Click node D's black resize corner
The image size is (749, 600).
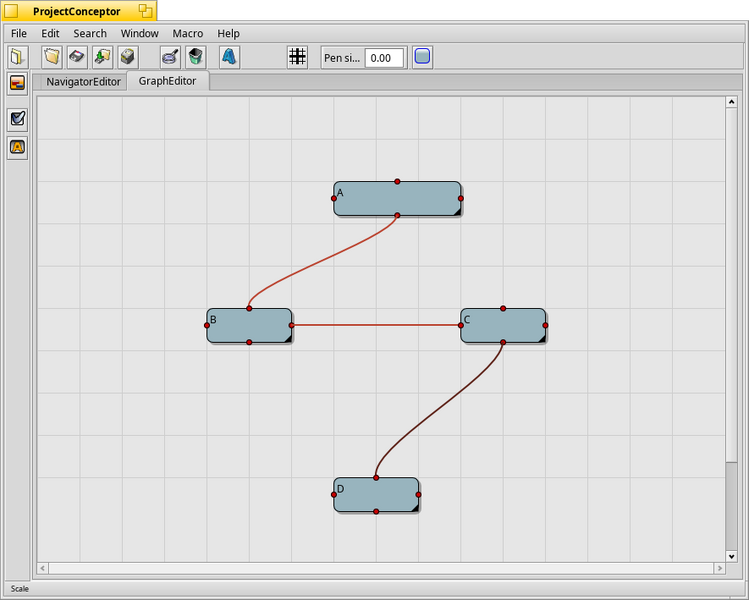(415, 508)
